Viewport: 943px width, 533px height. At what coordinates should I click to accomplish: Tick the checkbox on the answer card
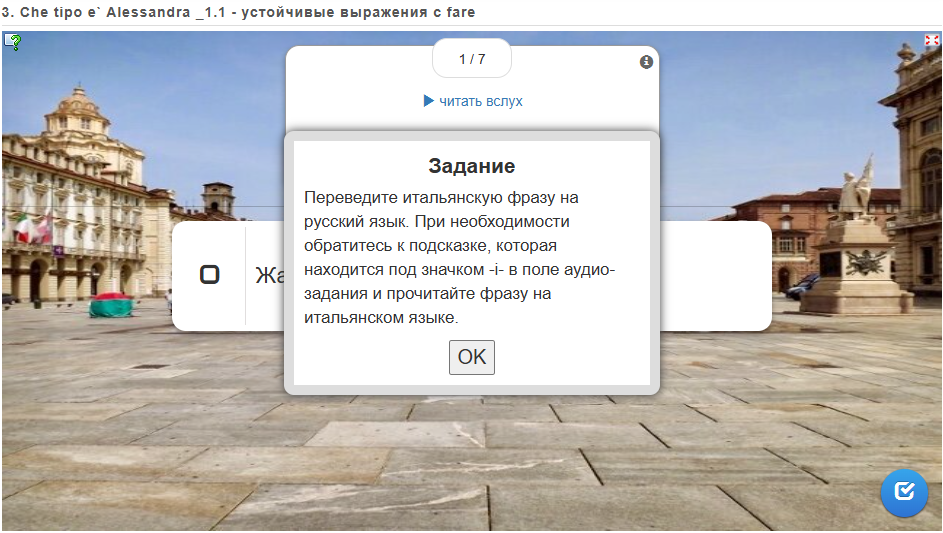(x=209, y=275)
